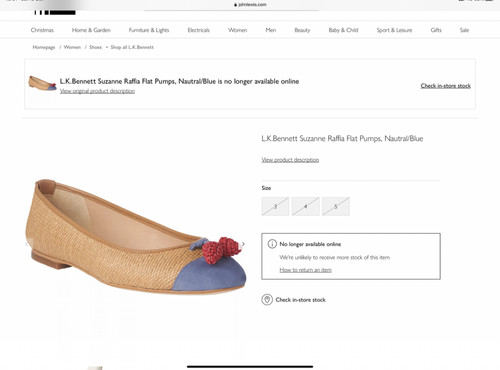Viewport: 500px width, 370px height.
Task: Select unavailable size 4
Action: click(306, 206)
